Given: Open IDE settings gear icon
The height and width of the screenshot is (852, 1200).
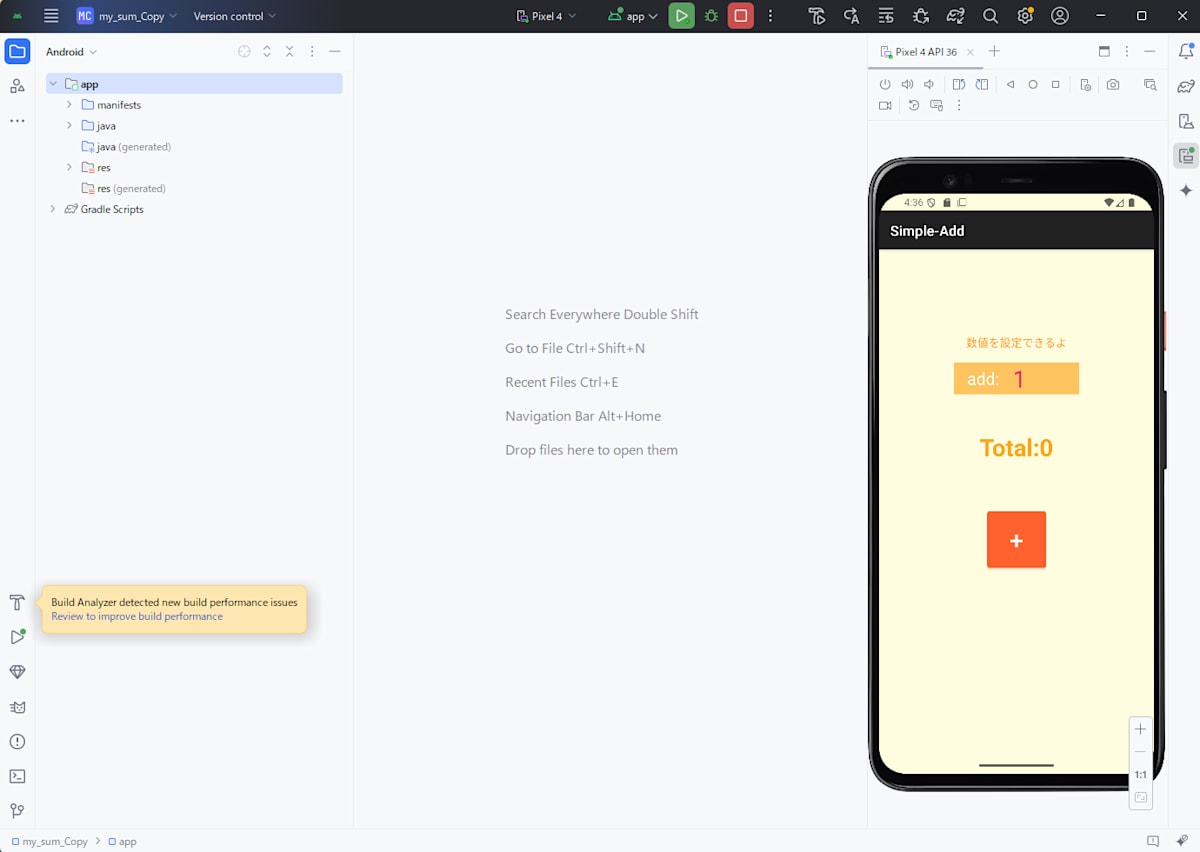Looking at the screenshot, I should (x=1025, y=16).
